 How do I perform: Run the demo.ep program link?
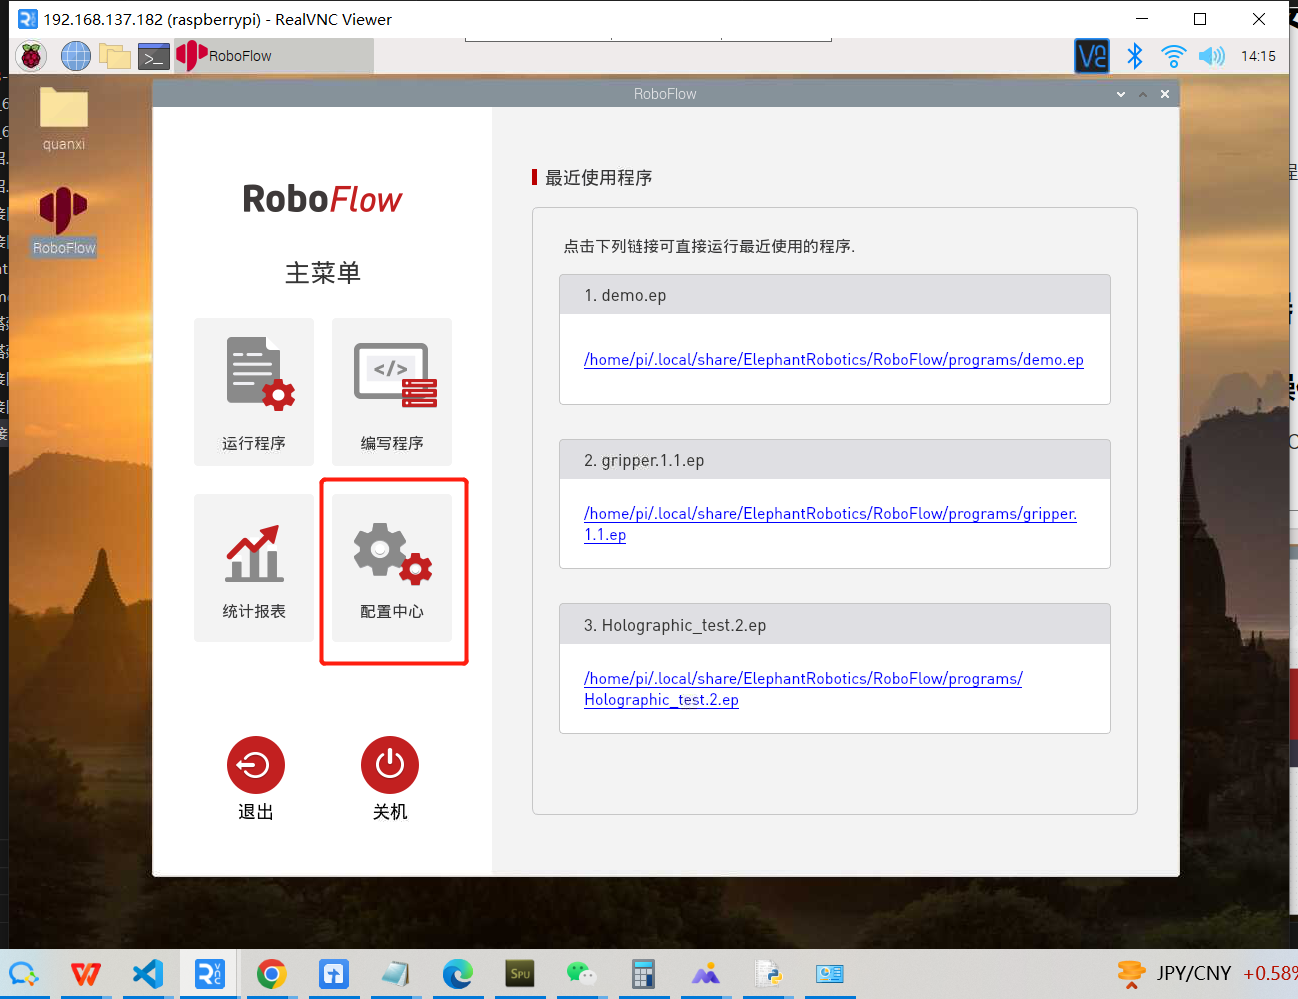pyautogui.click(x=833, y=360)
